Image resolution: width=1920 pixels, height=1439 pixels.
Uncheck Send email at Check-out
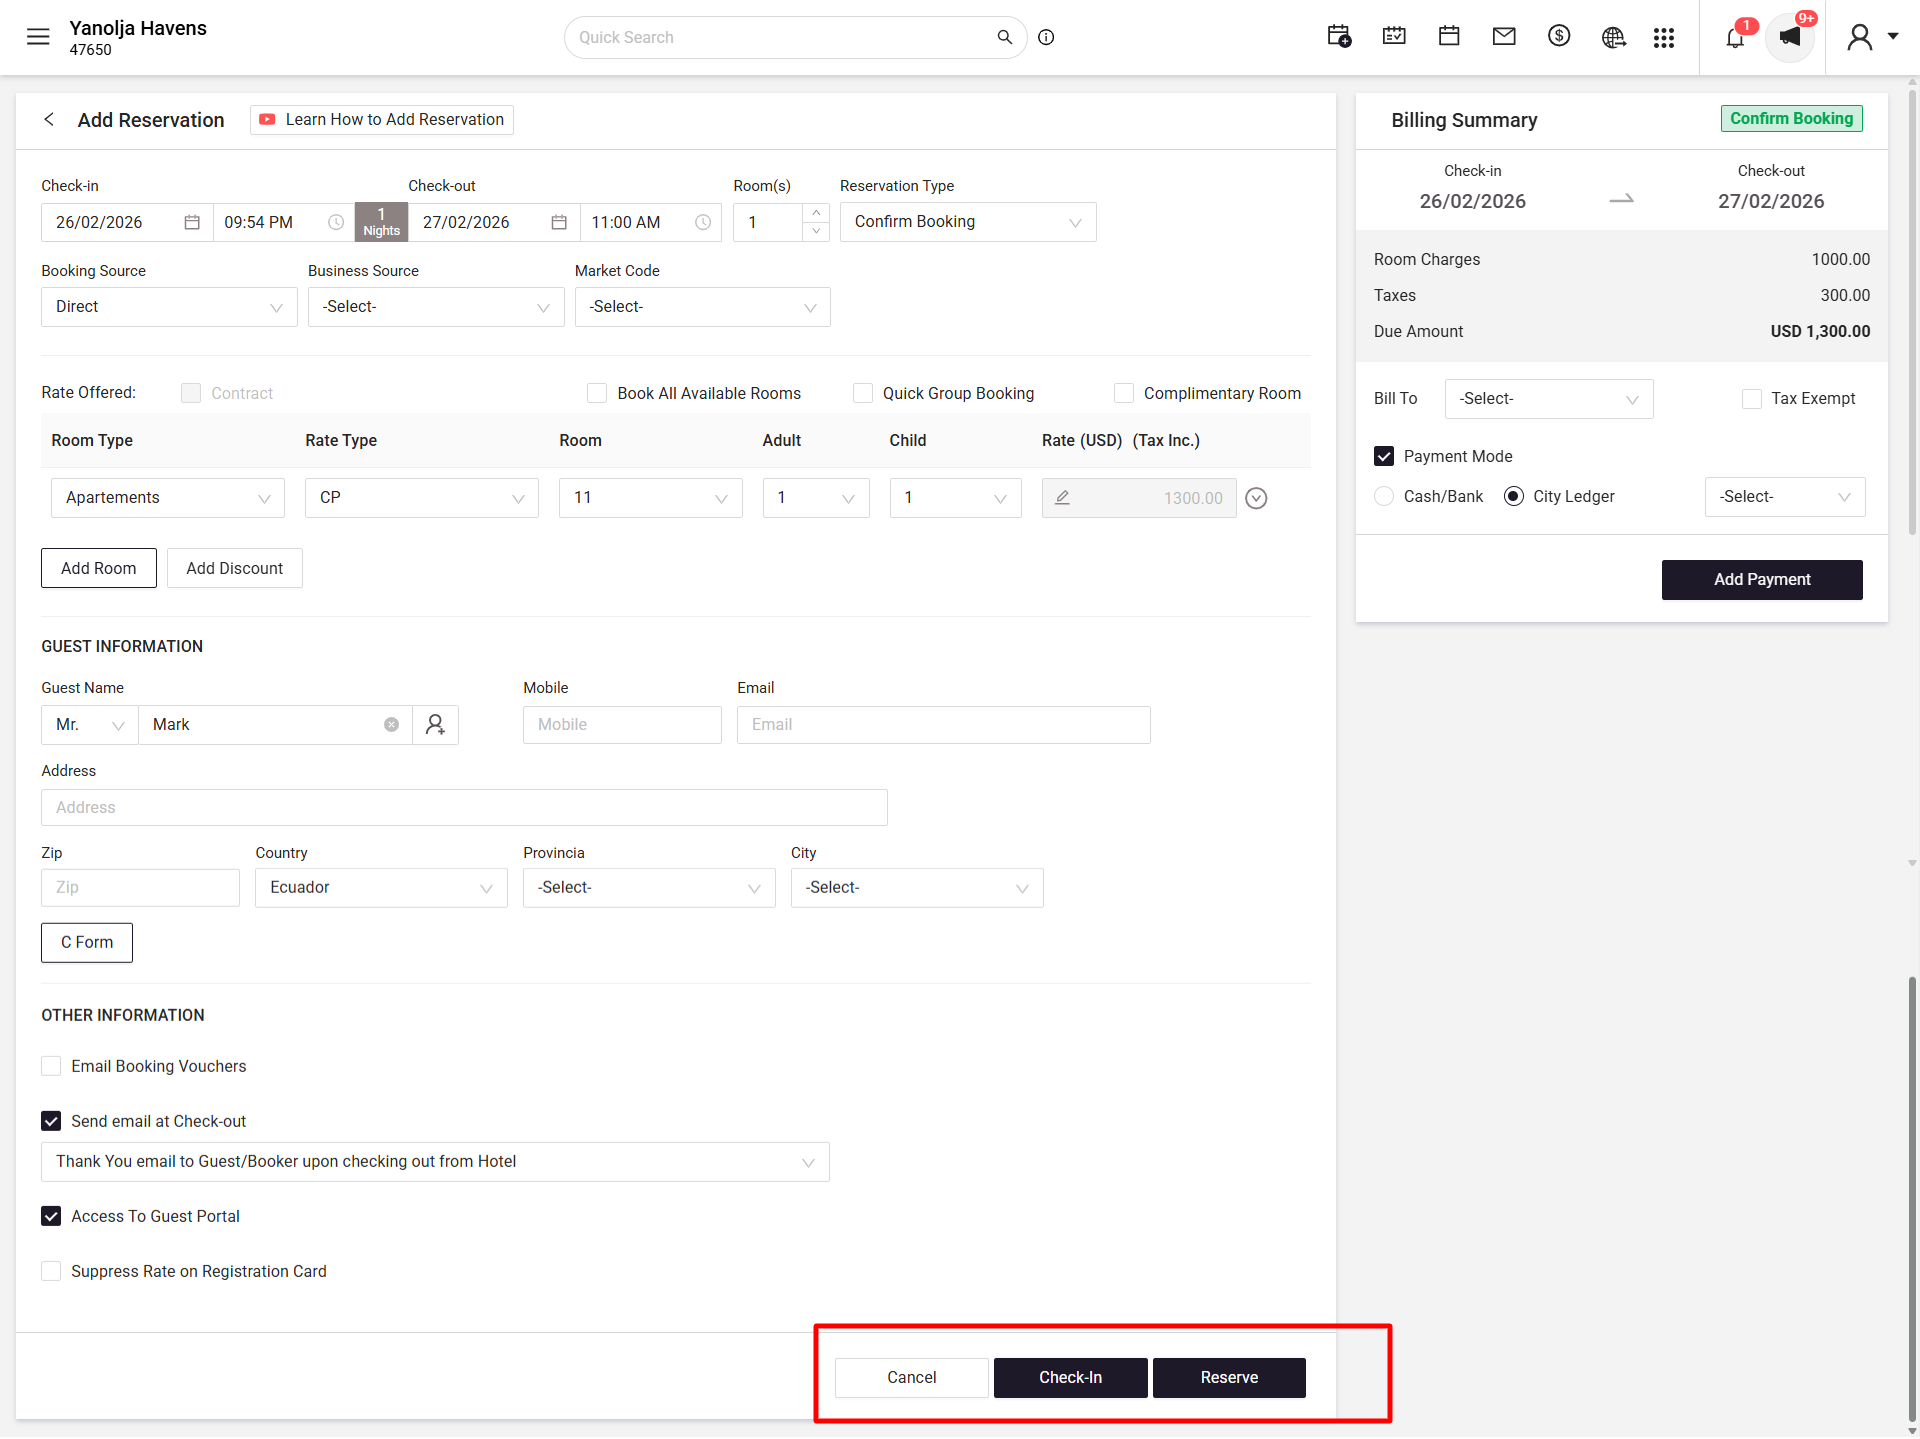pos(51,1121)
